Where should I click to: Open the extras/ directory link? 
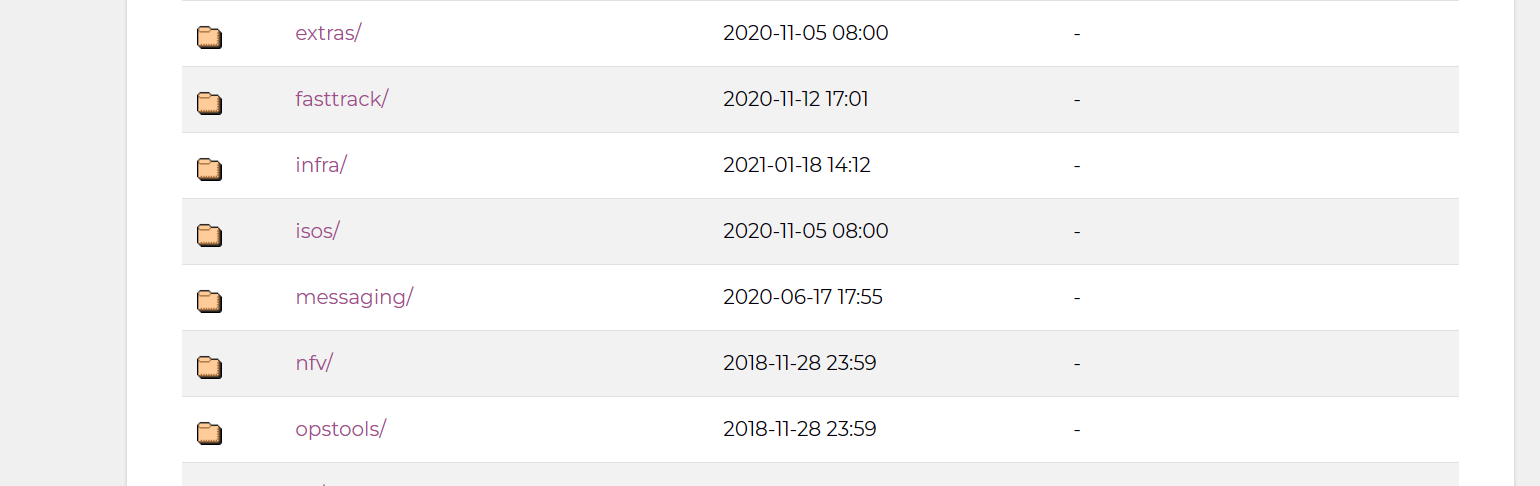tap(328, 33)
